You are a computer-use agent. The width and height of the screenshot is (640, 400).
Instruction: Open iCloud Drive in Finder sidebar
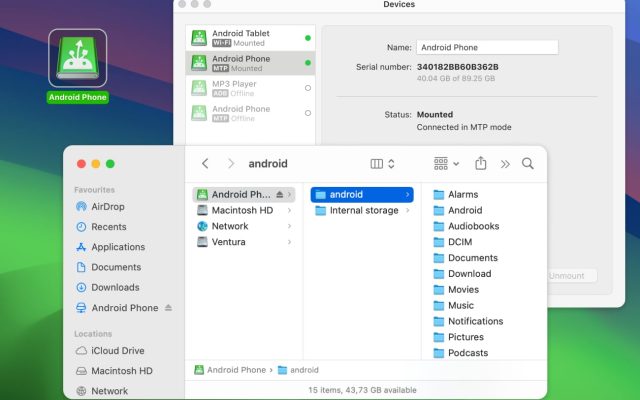point(110,351)
